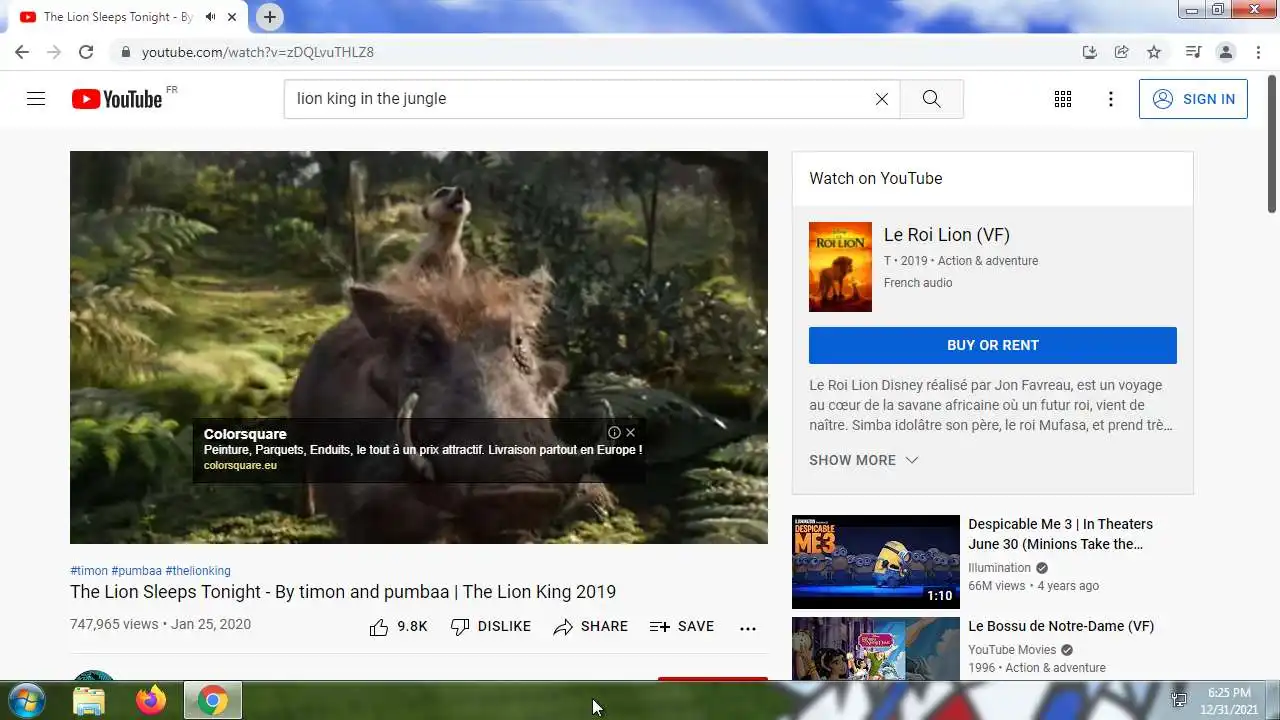Open colorsquare.eu ad link
The image size is (1280, 720).
pos(240,465)
